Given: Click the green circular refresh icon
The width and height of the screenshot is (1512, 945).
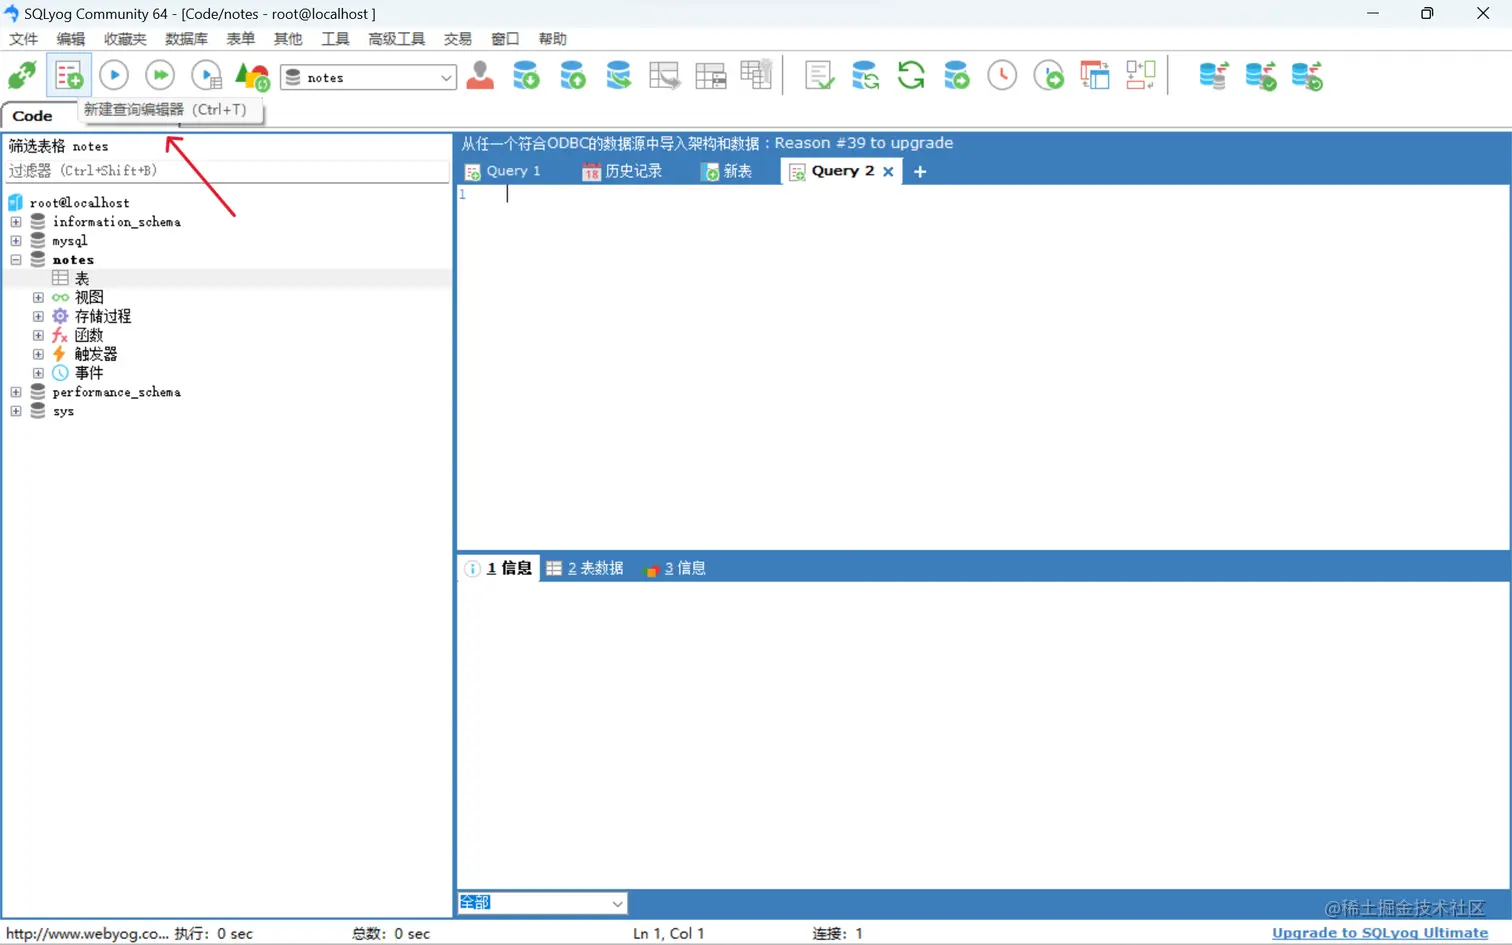Looking at the screenshot, I should coord(911,76).
